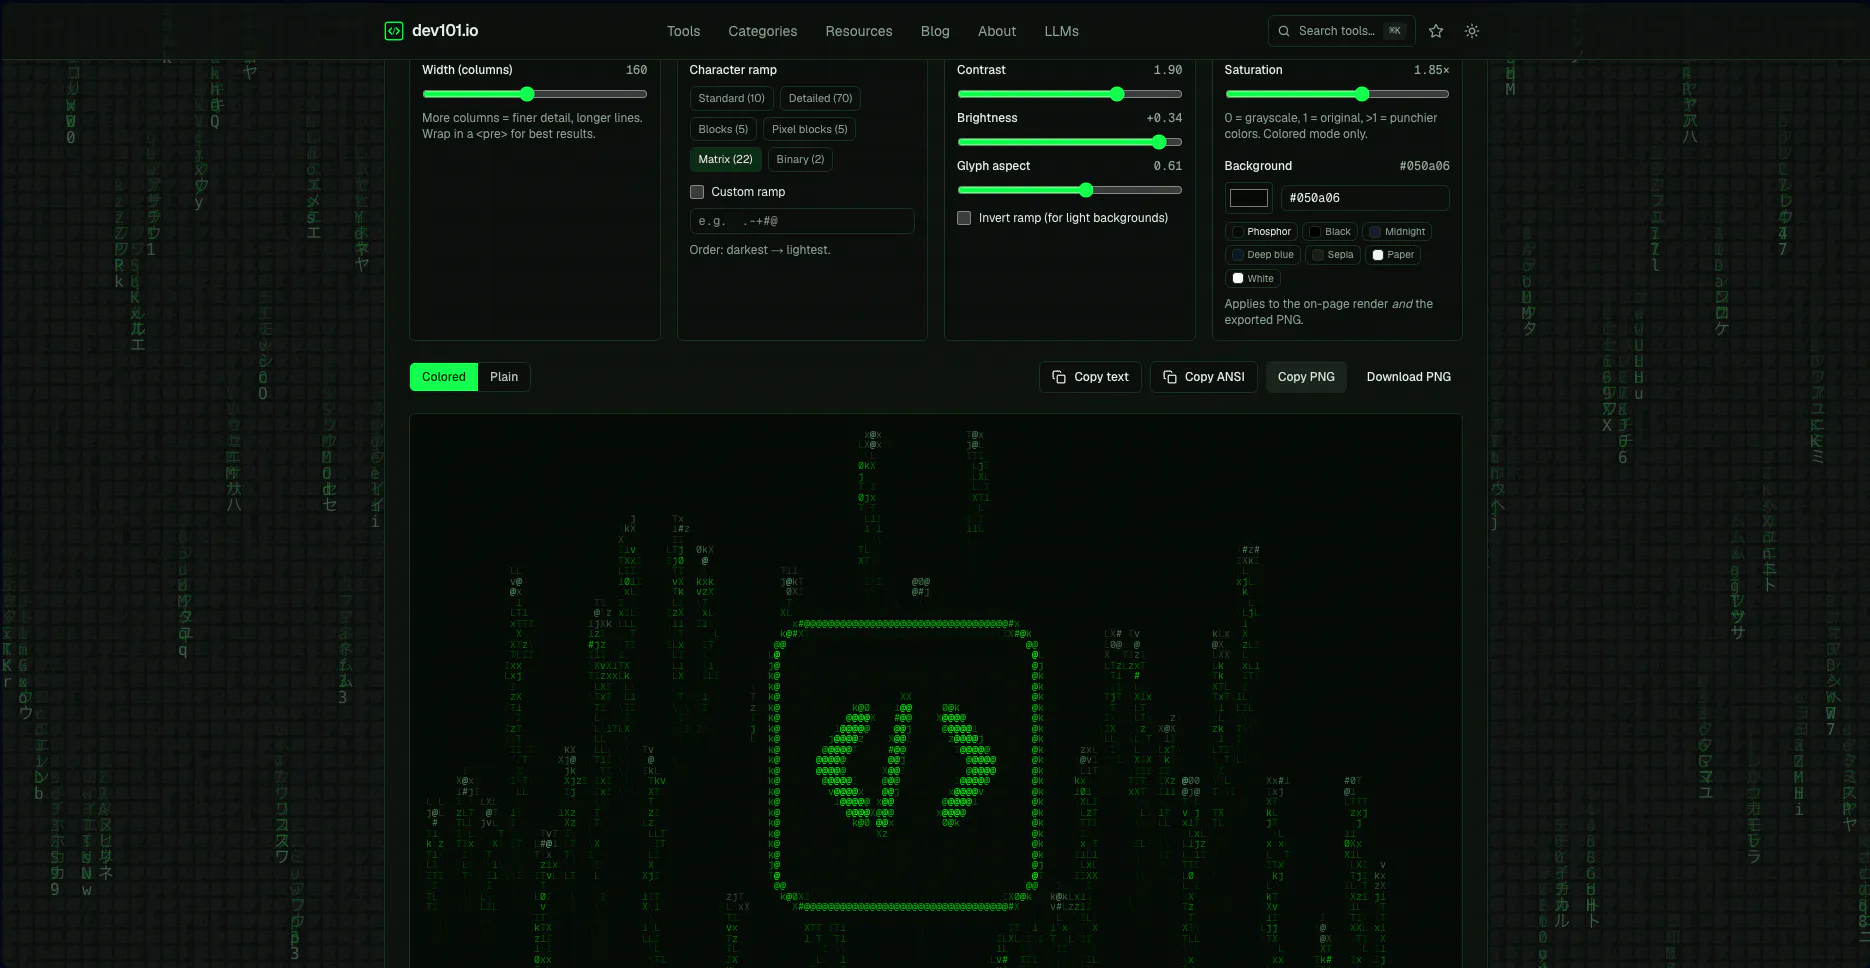Open the Tools menu
This screenshot has width=1870, height=968.
[x=684, y=31]
